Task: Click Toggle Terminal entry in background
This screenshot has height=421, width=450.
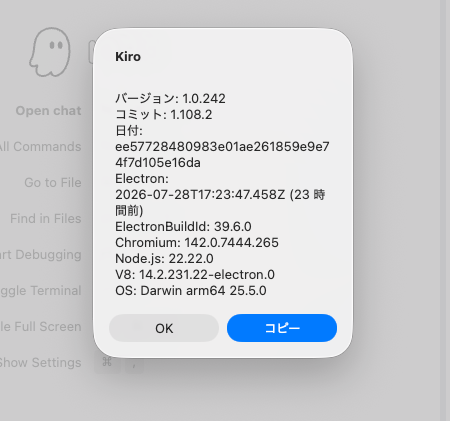Action: pos(40,291)
